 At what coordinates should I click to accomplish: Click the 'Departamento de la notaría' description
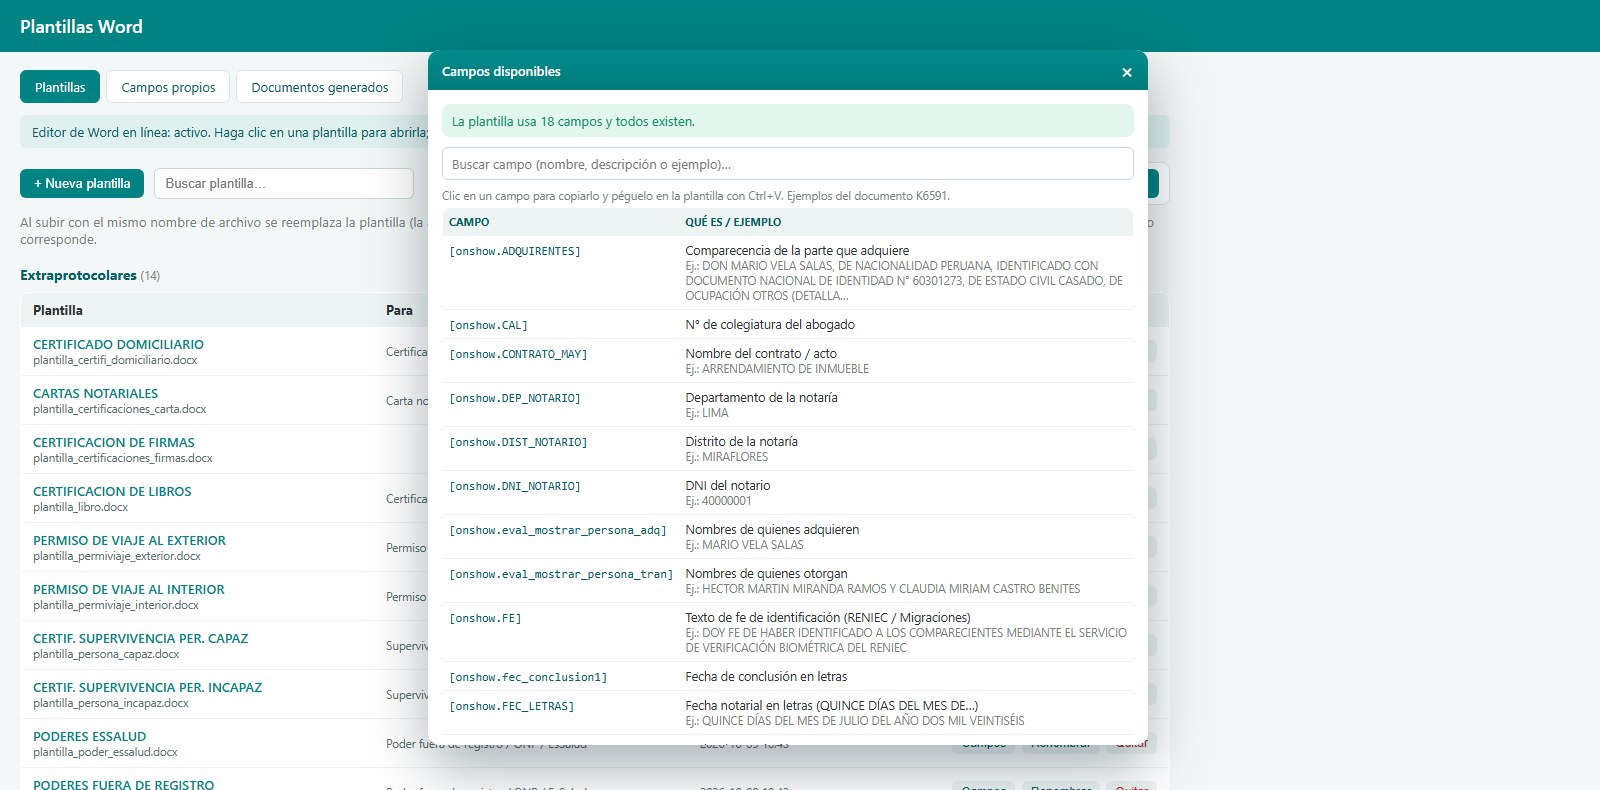tap(761, 397)
